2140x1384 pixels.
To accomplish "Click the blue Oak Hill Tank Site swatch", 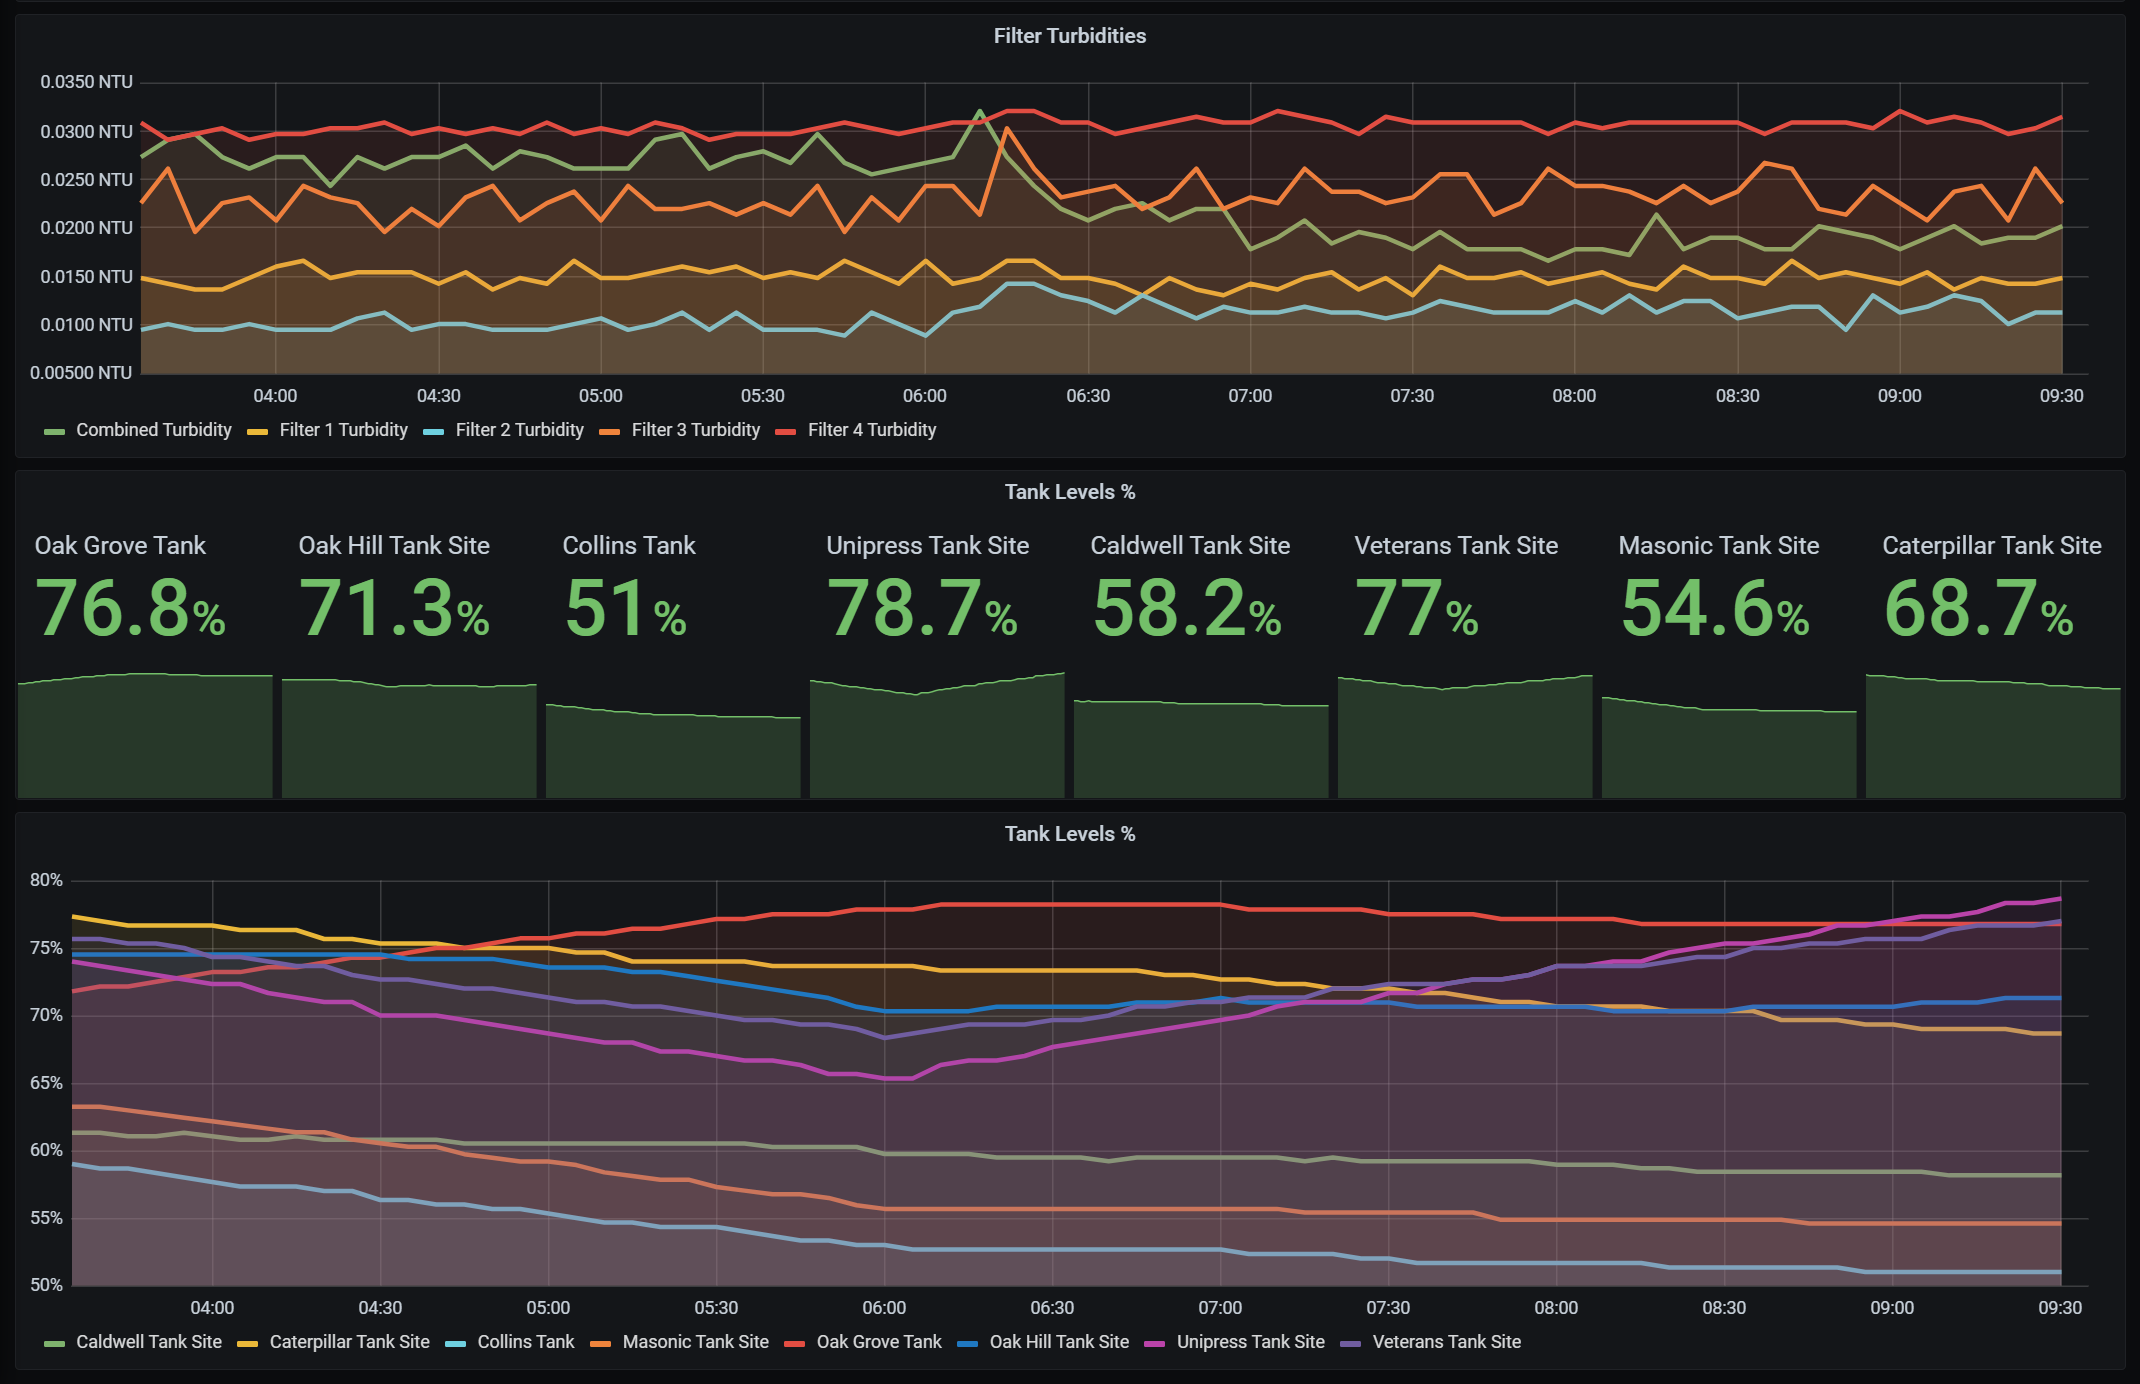I will [968, 1344].
